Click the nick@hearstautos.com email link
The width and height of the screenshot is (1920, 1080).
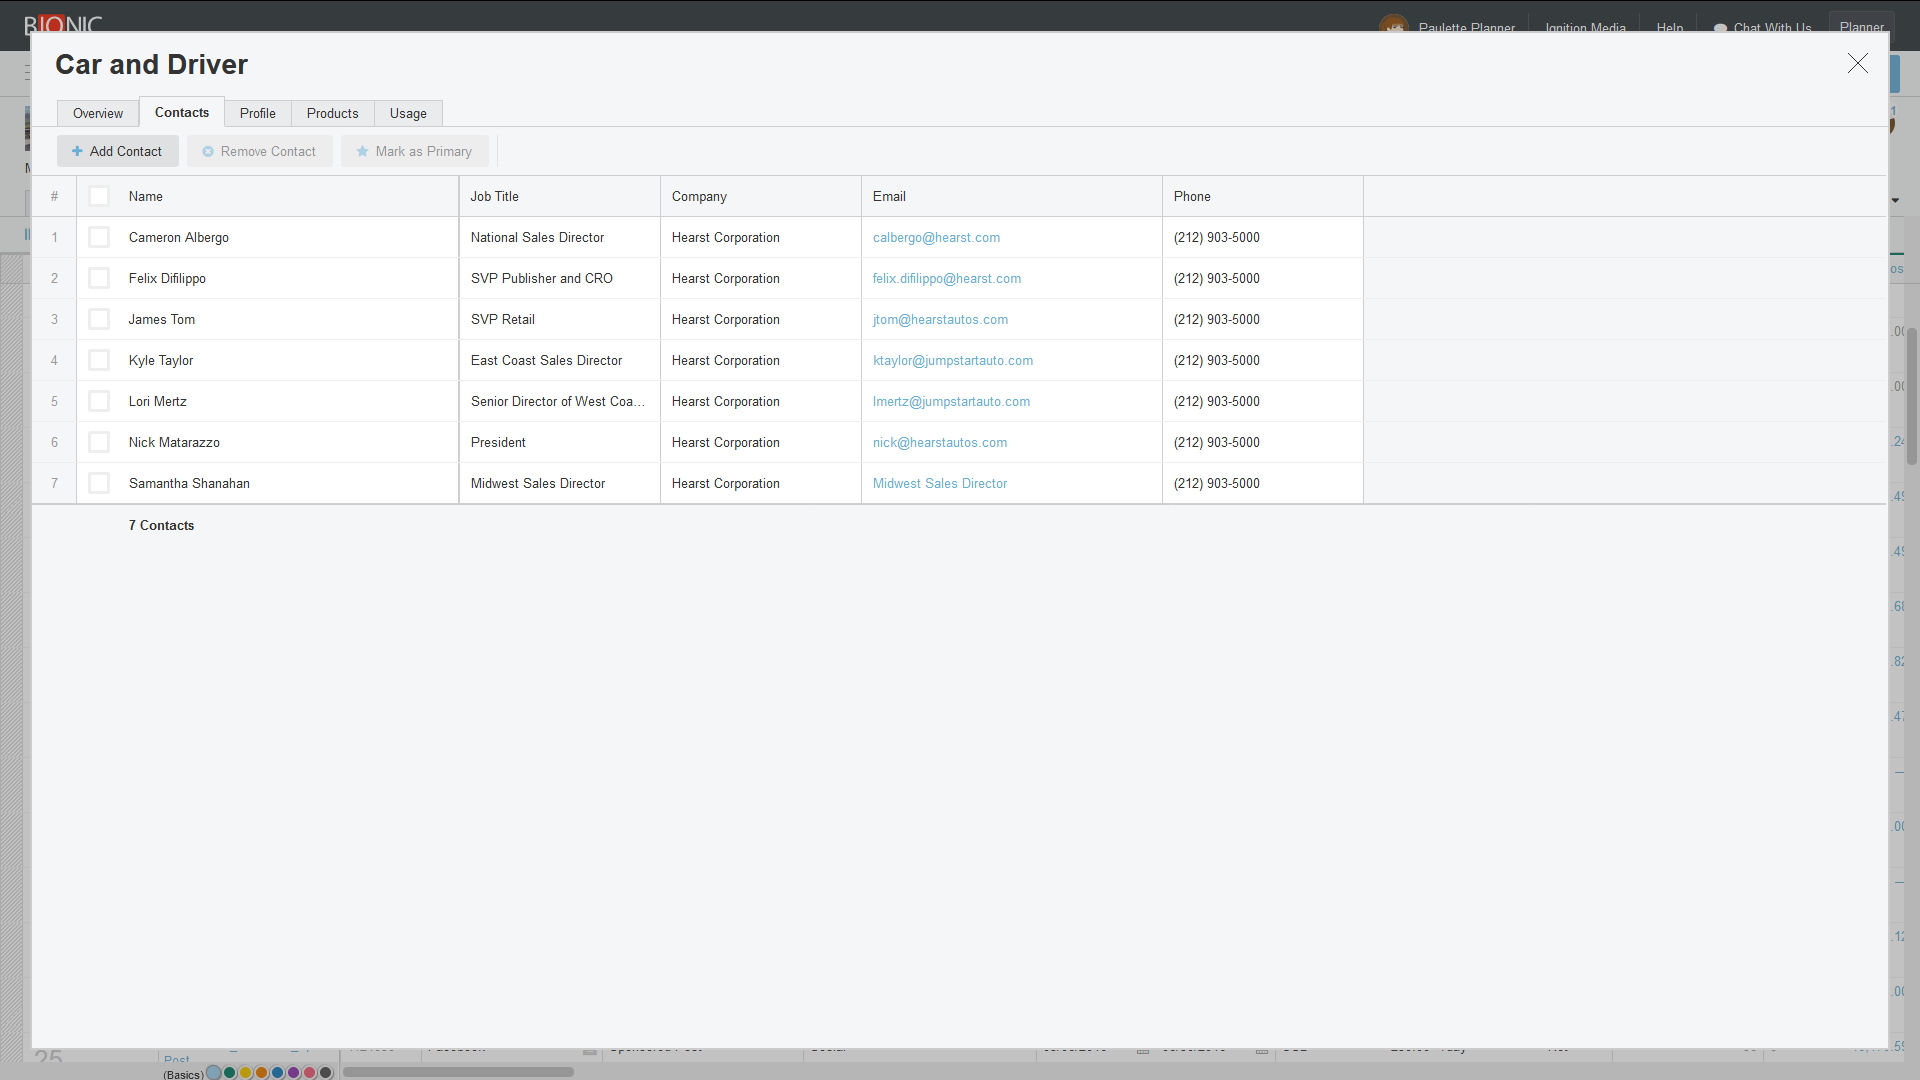point(939,442)
